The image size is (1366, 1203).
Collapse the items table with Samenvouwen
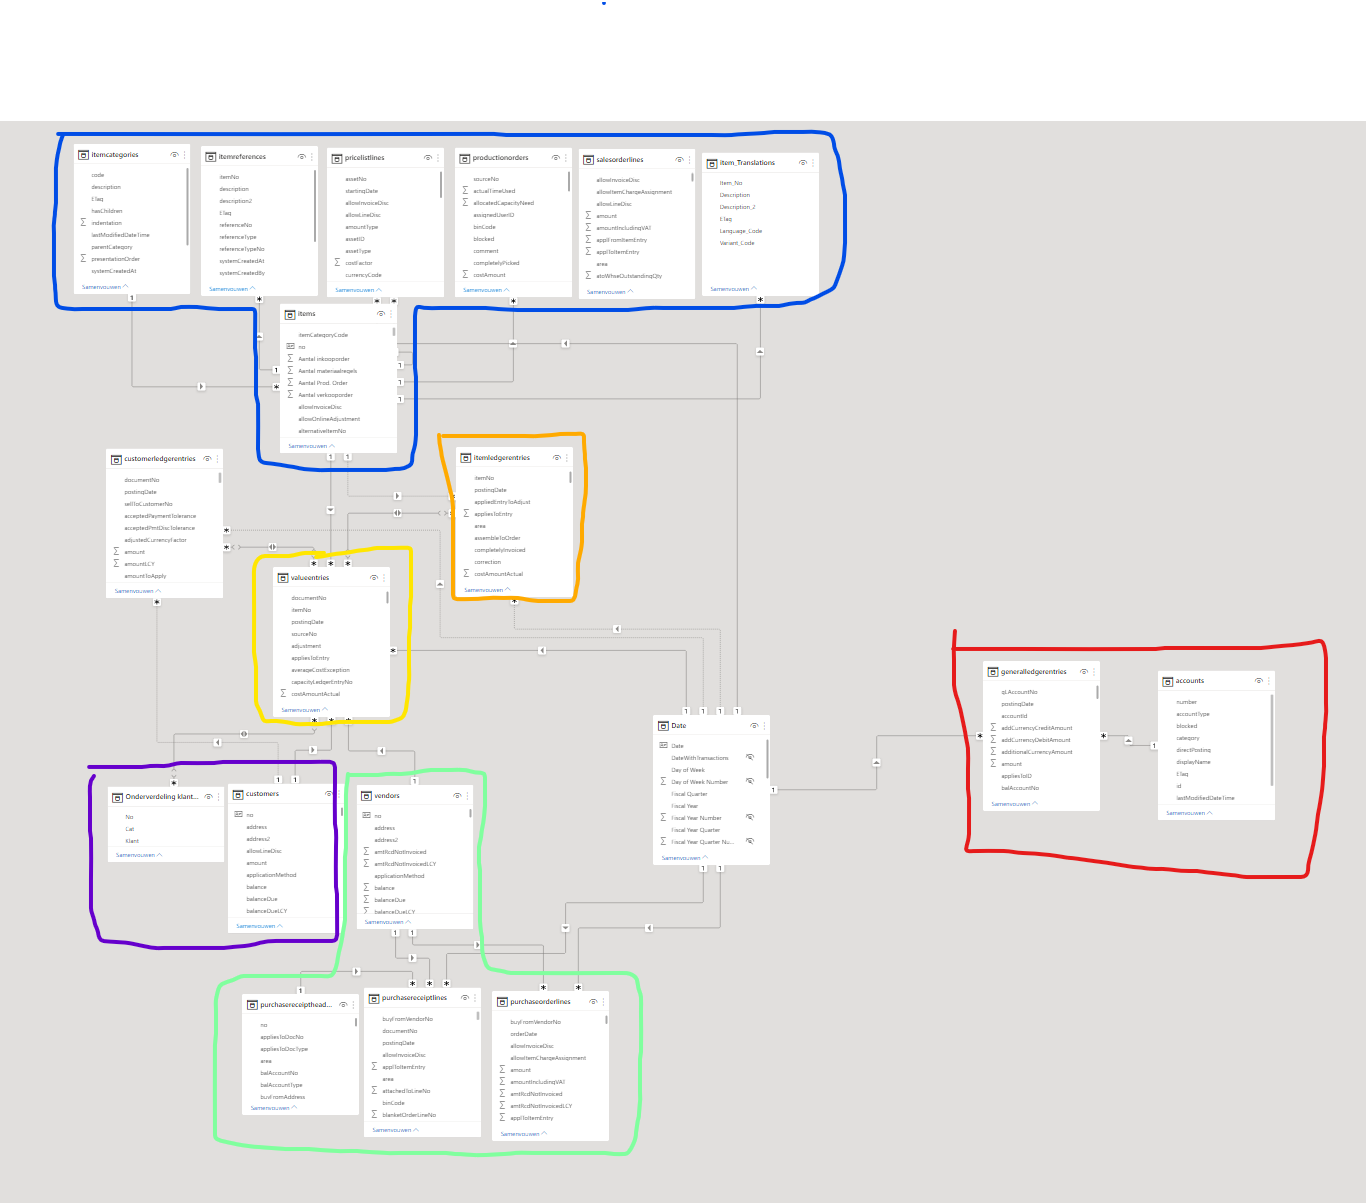tap(311, 446)
